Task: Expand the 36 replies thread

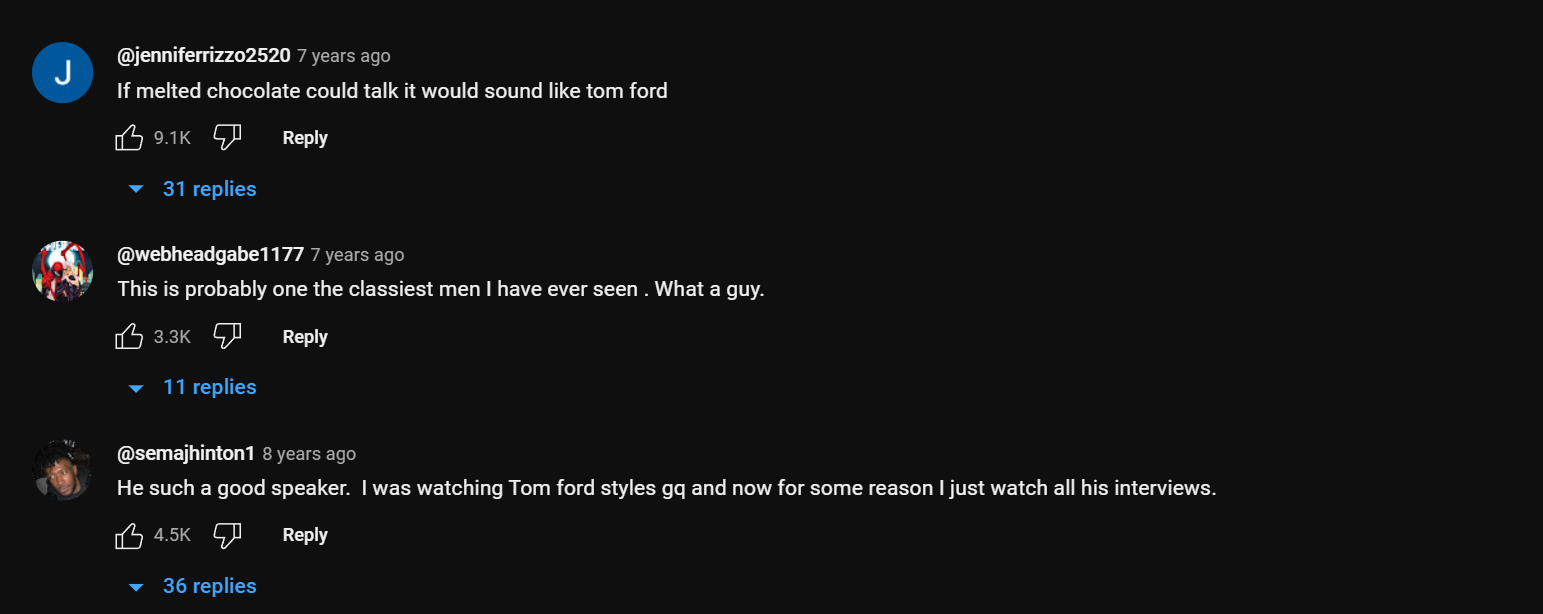Action: [193, 586]
